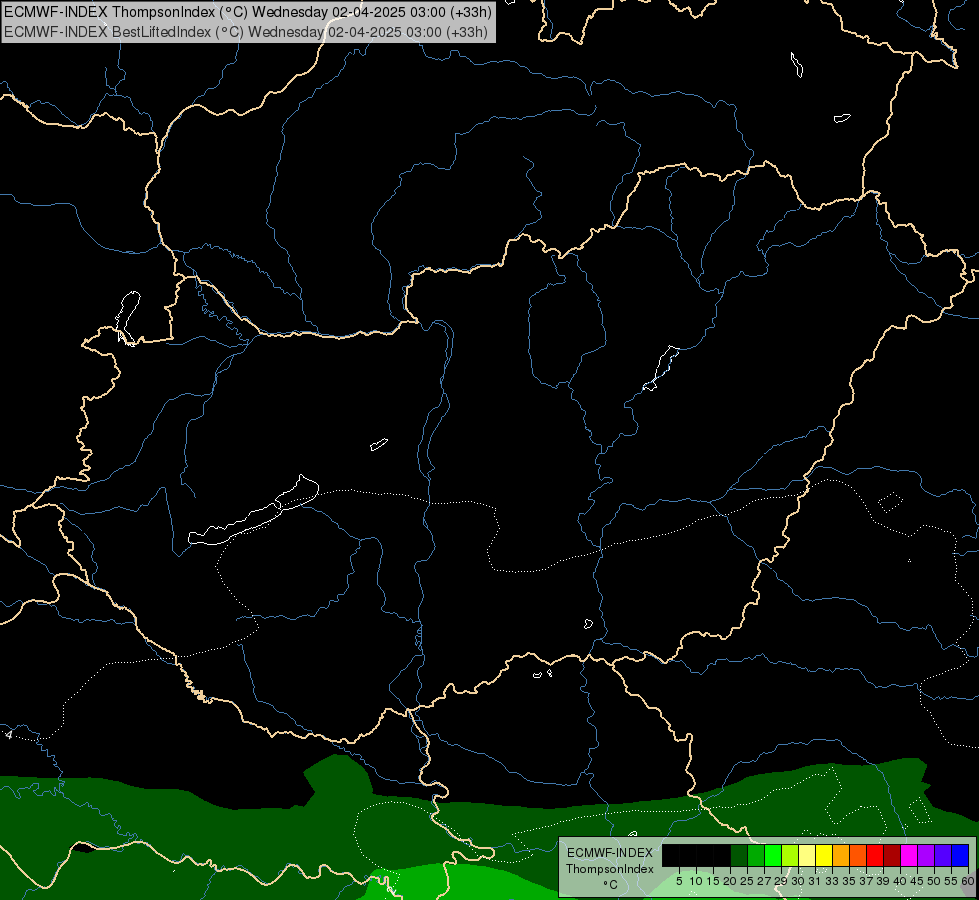Click the ThompsonIndex title line at top

click(248, 11)
